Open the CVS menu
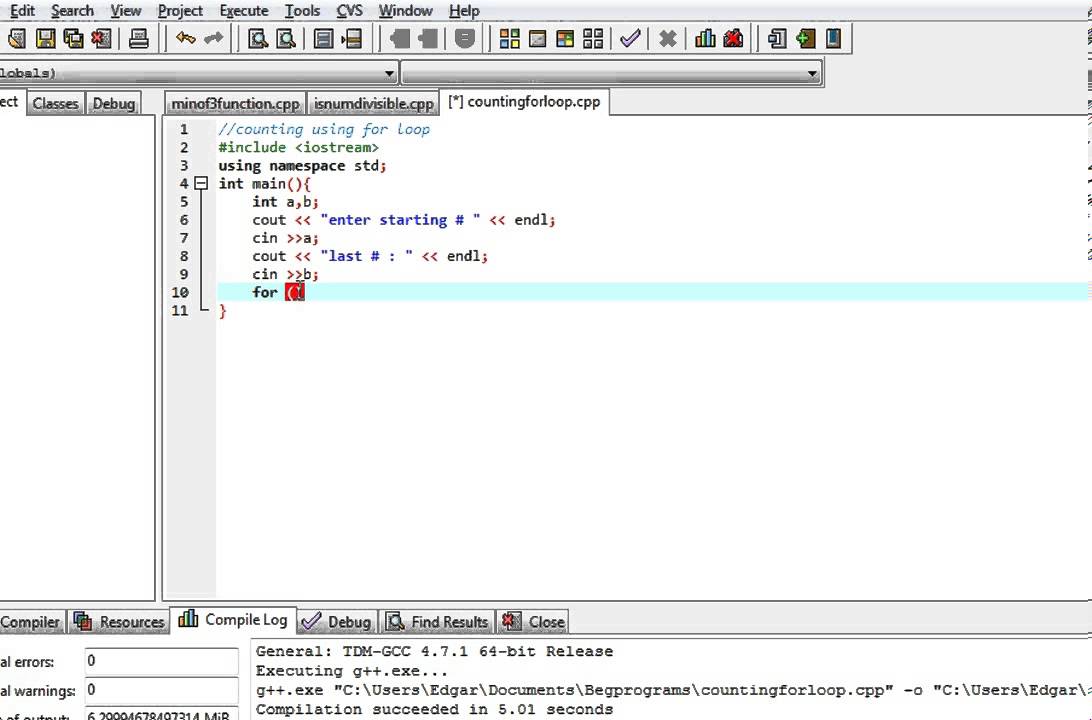This screenshot has width=1092, height=720. 350,10
